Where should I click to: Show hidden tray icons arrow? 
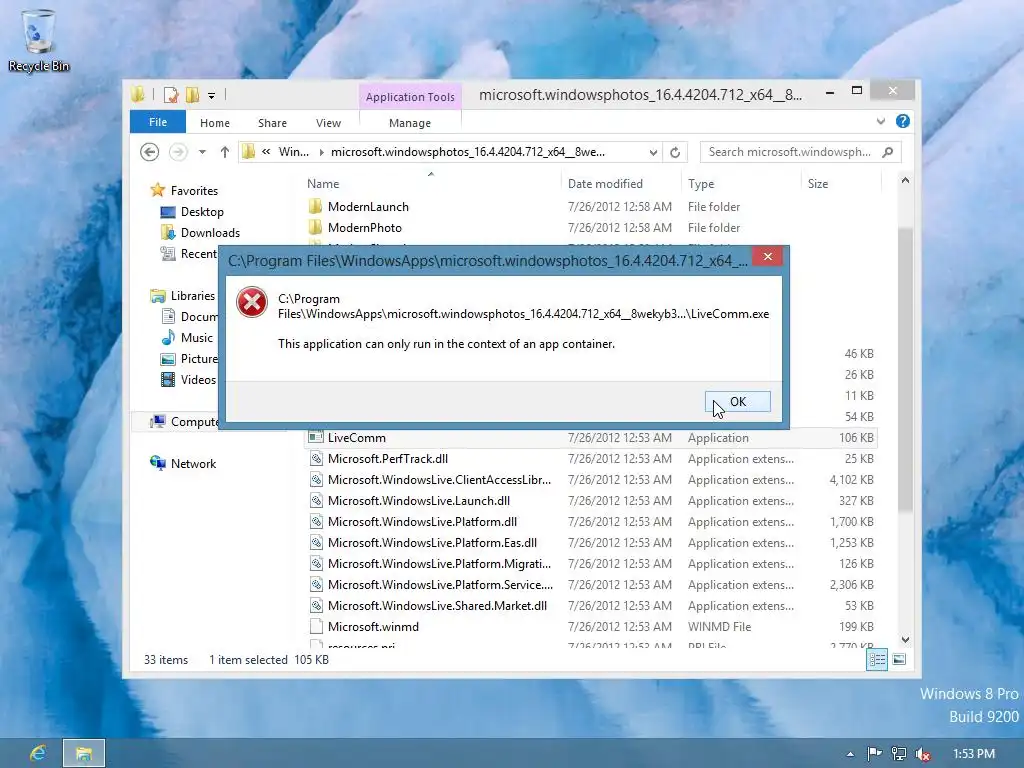point(850,754)
